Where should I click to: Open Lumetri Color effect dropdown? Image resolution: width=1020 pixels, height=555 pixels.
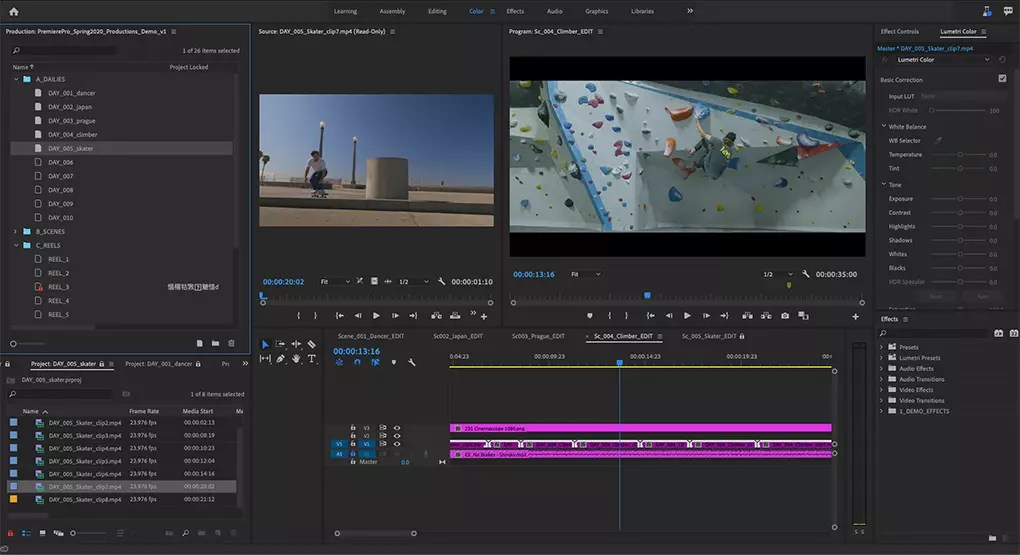(943, 60)
